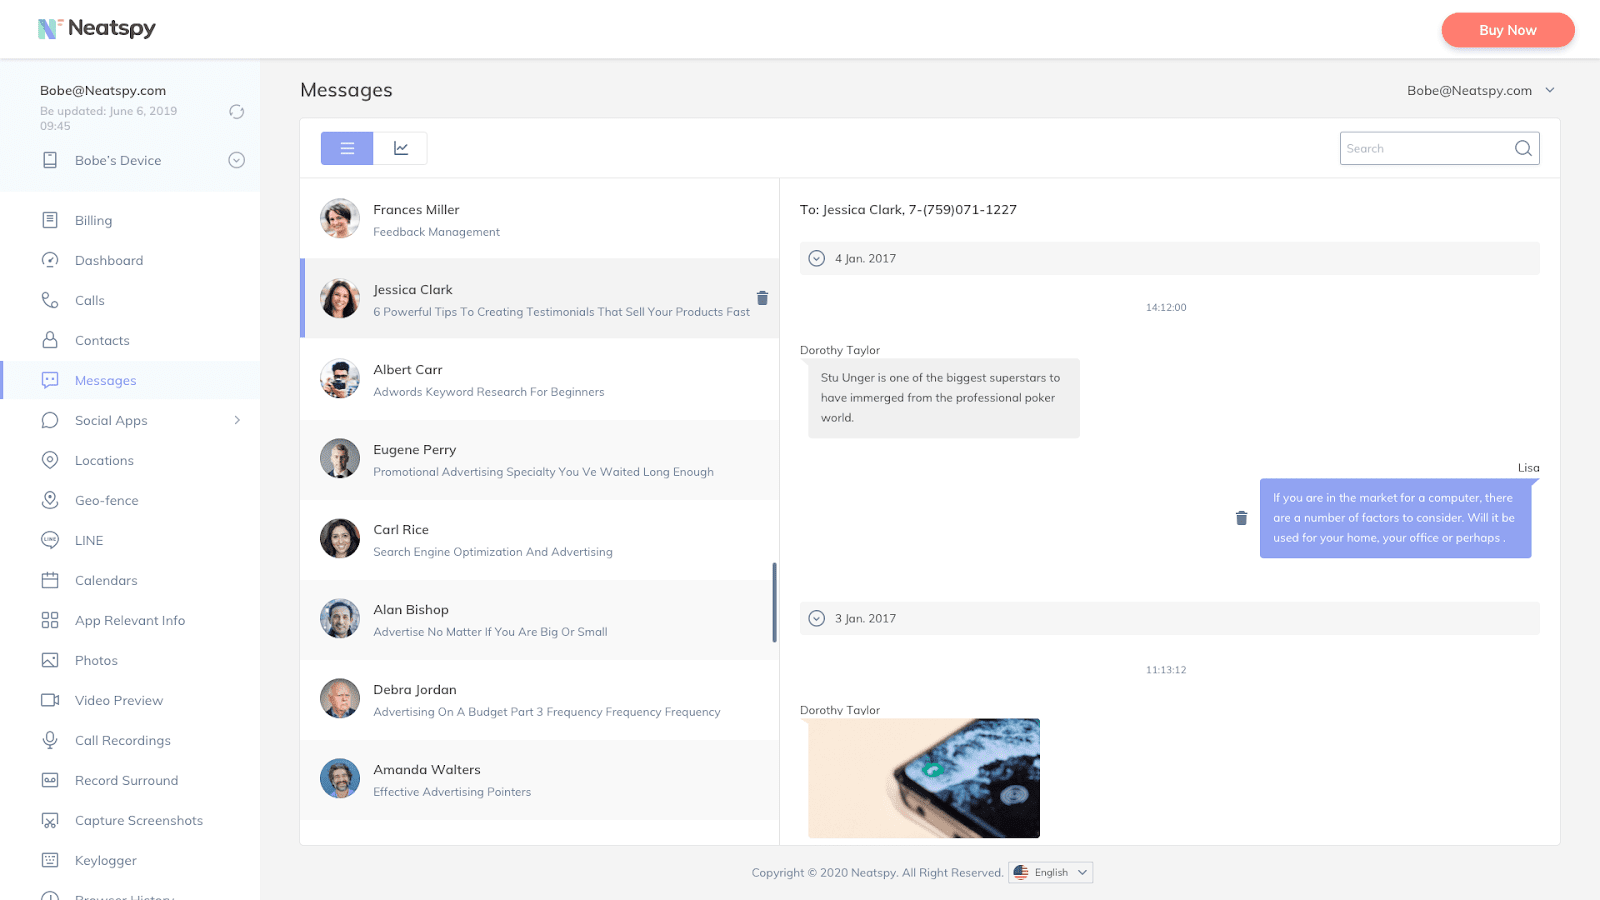The height and width of the screenshot is (900, 1600).
Task: Switch to chart view of messages
Action: [401, 149]
